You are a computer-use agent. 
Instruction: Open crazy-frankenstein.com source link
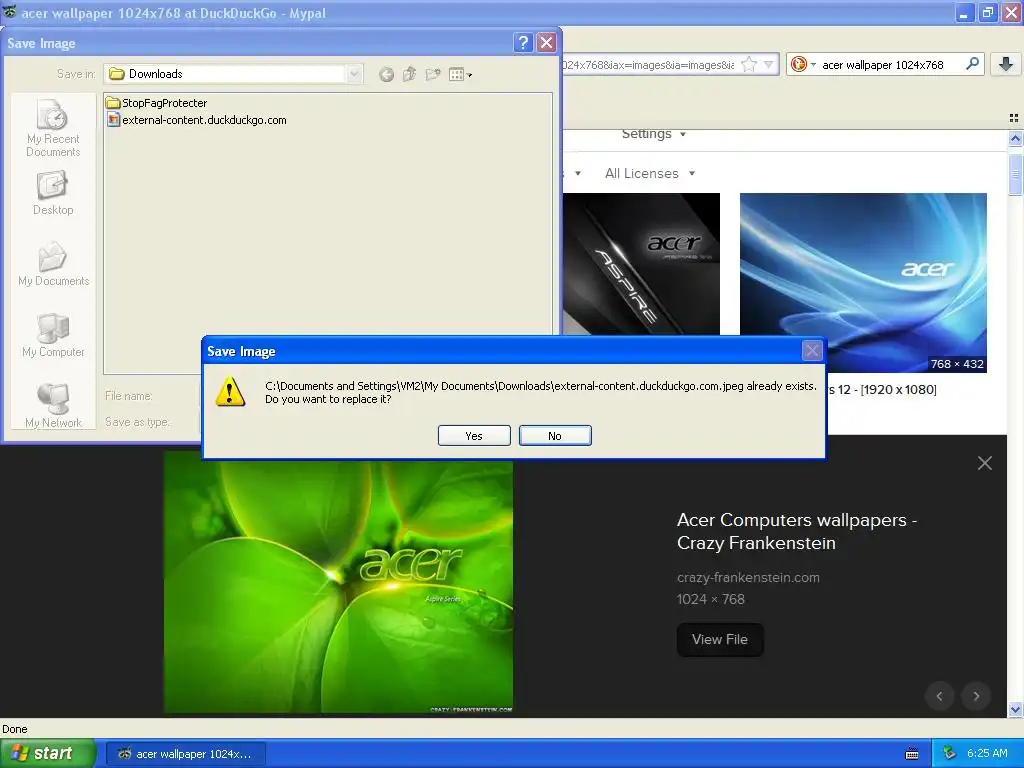748,577
